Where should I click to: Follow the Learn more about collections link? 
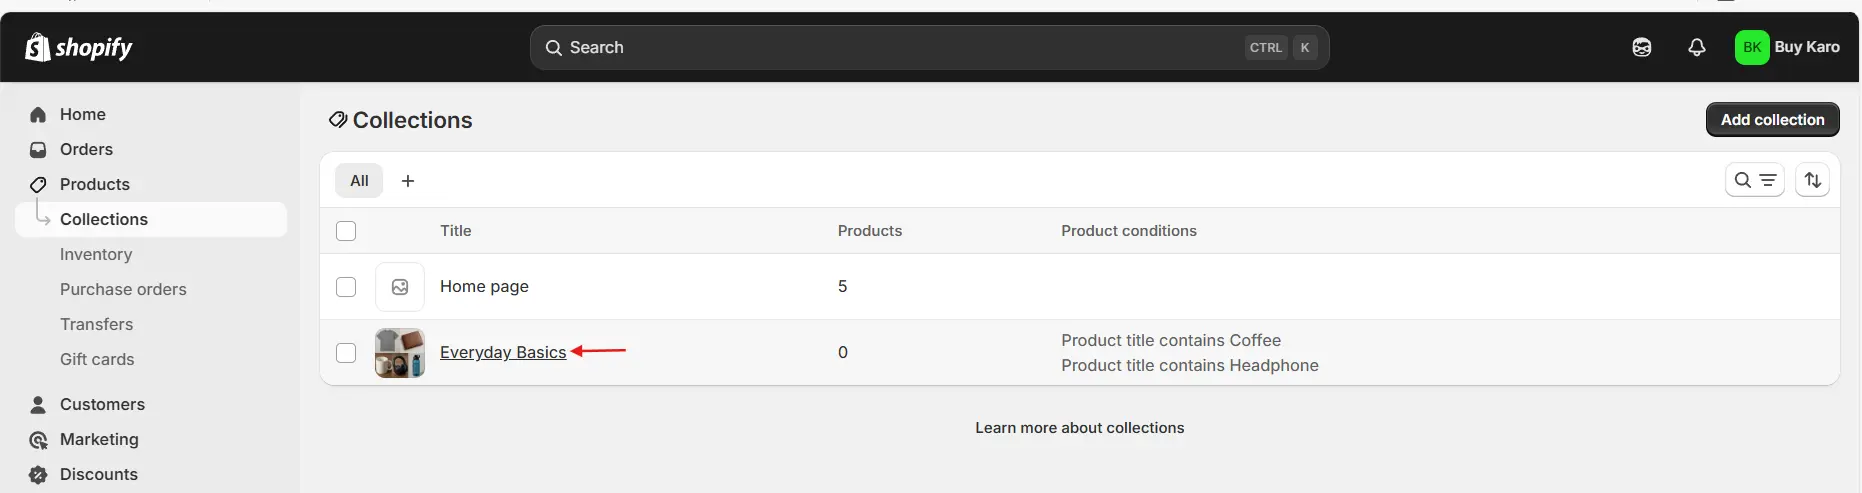pyautogui.click(x=1079, y=428)
